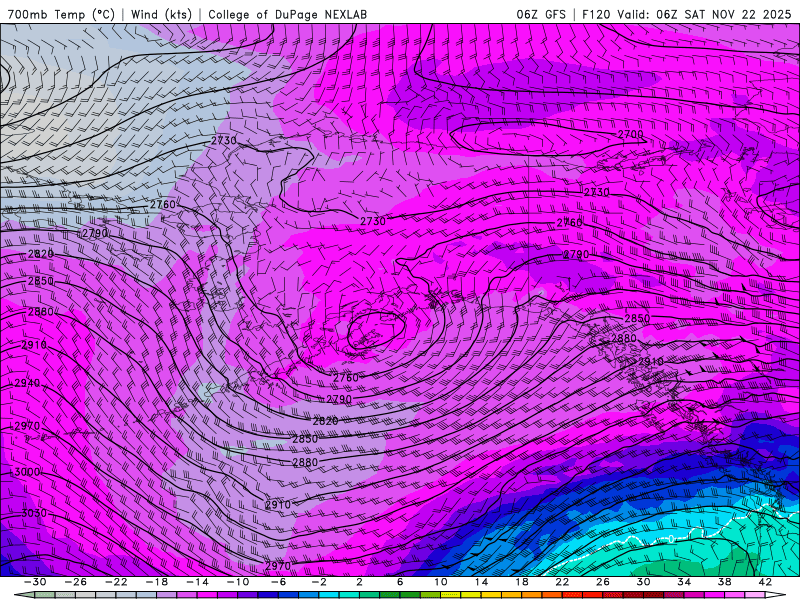The width and height of the screenshot is (800, 600).
Task: Select the 22 temperature scale label
Action: point(562,582)
